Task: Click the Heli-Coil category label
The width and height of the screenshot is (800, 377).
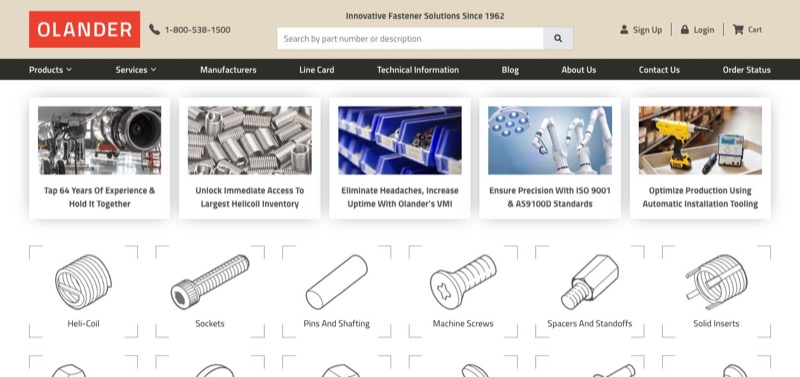Action: pos(83,323)
